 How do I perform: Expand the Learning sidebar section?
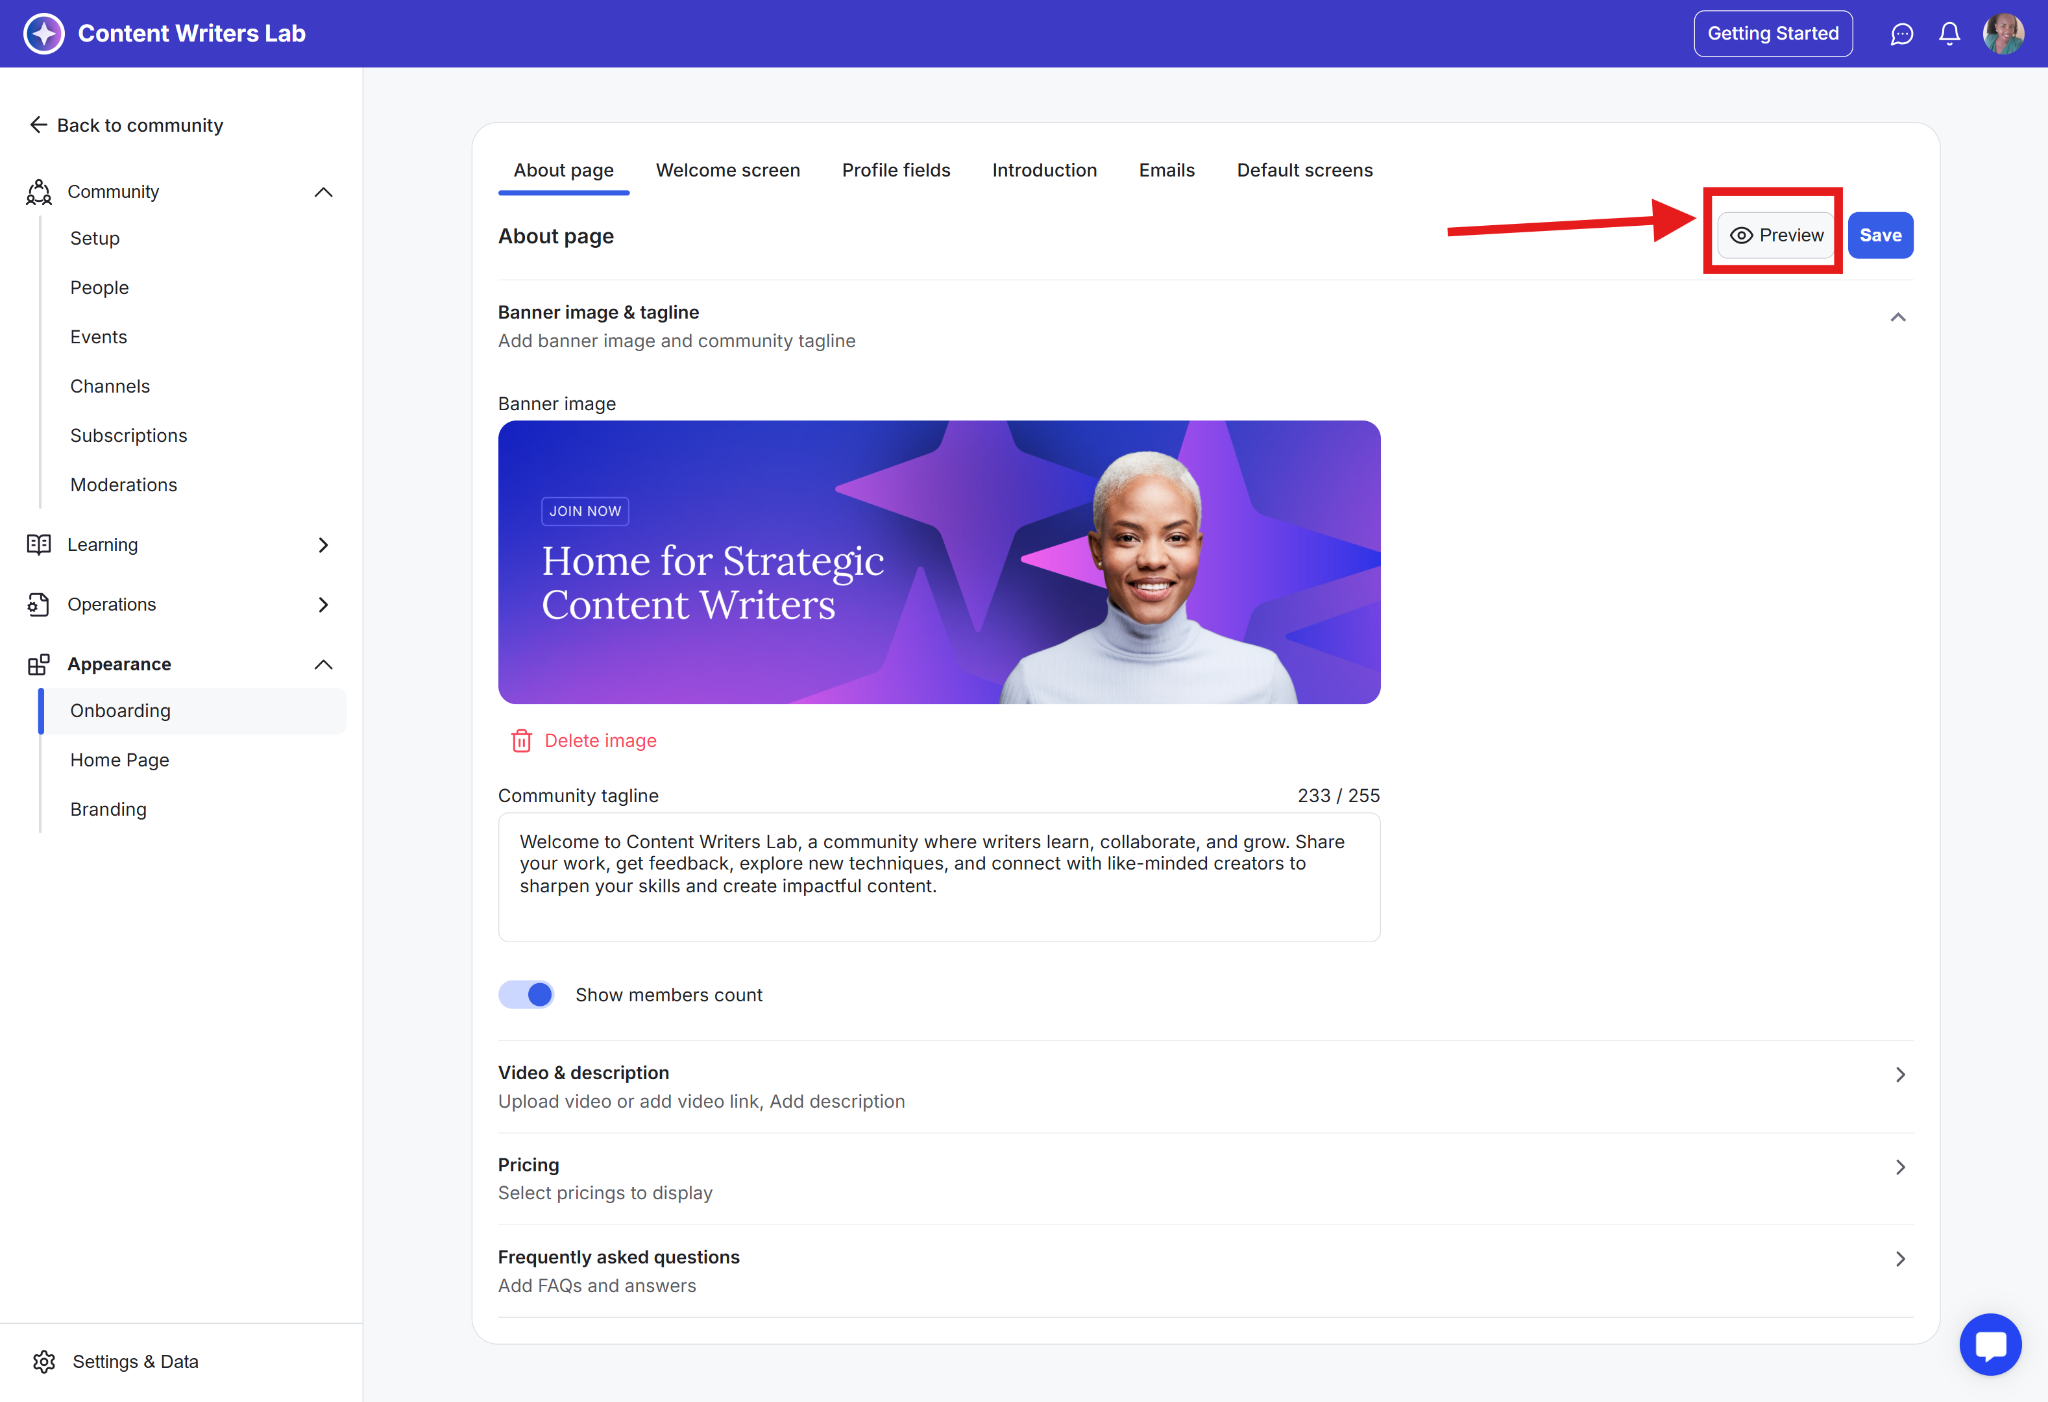323,545
